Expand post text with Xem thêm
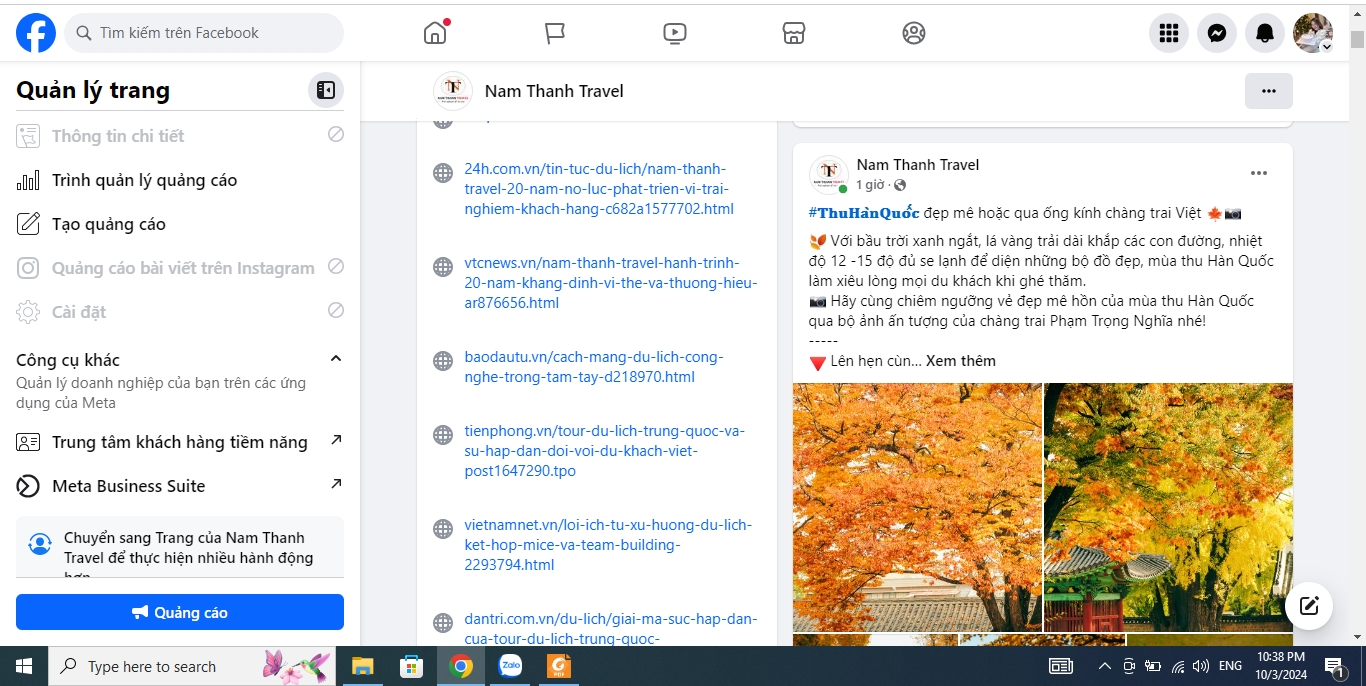 pos(961,361)
